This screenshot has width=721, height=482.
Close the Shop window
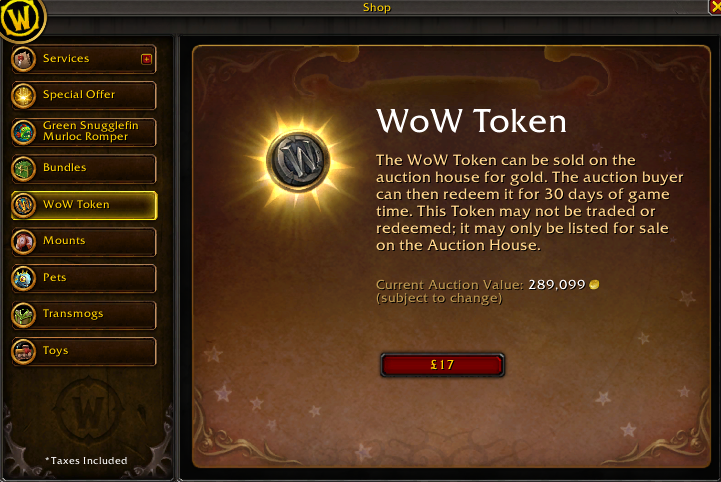pos(715,6)
